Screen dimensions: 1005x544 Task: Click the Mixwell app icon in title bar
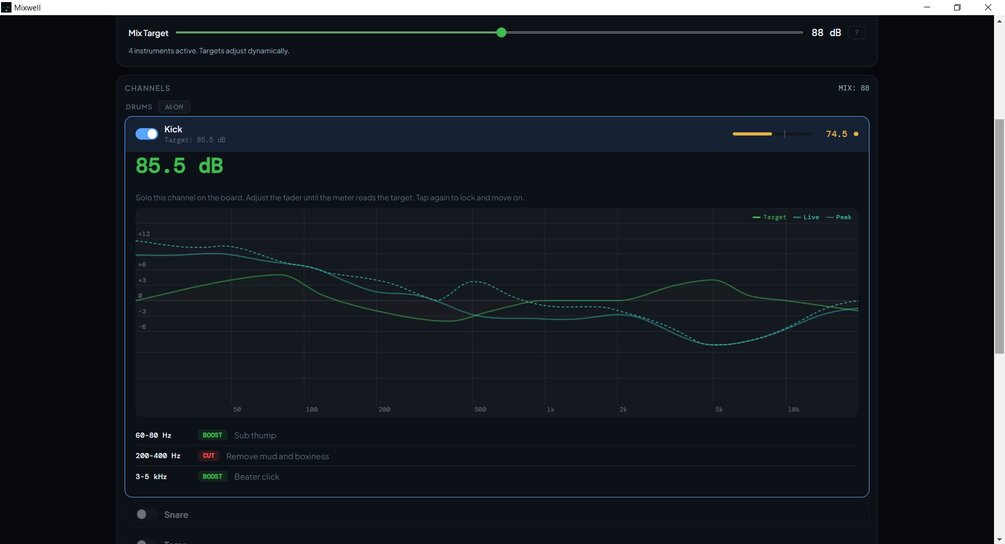(x=6, y=8)
